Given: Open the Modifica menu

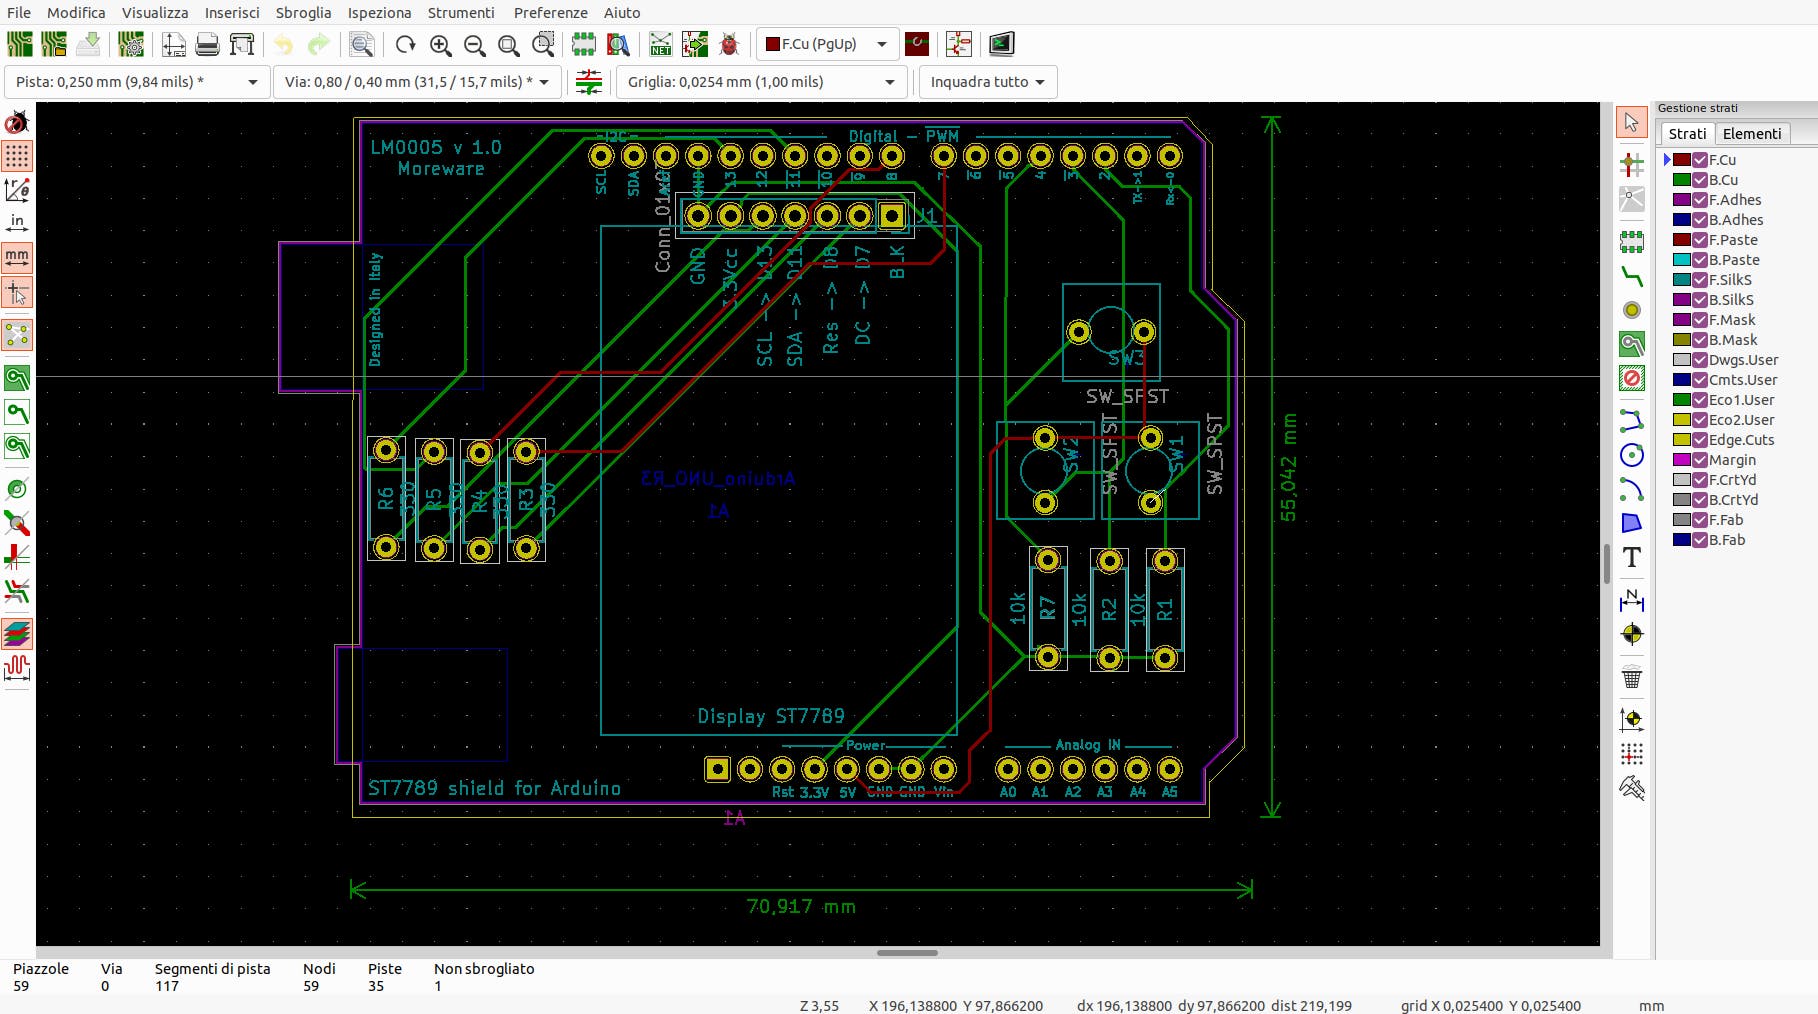Looking at the screenshot, I should pyautogui.click(x=76, y=12).
